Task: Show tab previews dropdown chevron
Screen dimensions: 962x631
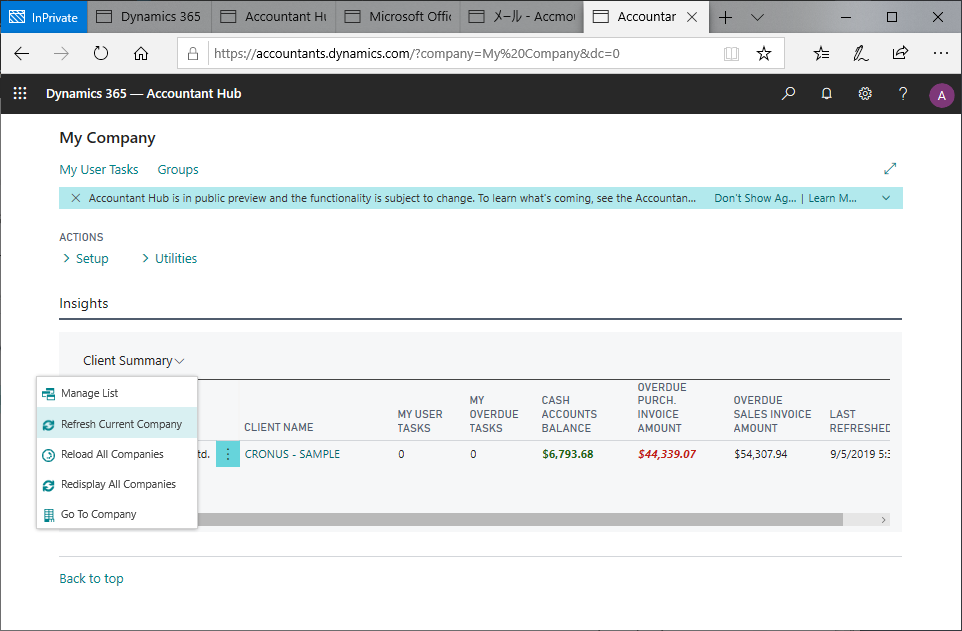Action: pyautogui.click(x=757, y=17)
